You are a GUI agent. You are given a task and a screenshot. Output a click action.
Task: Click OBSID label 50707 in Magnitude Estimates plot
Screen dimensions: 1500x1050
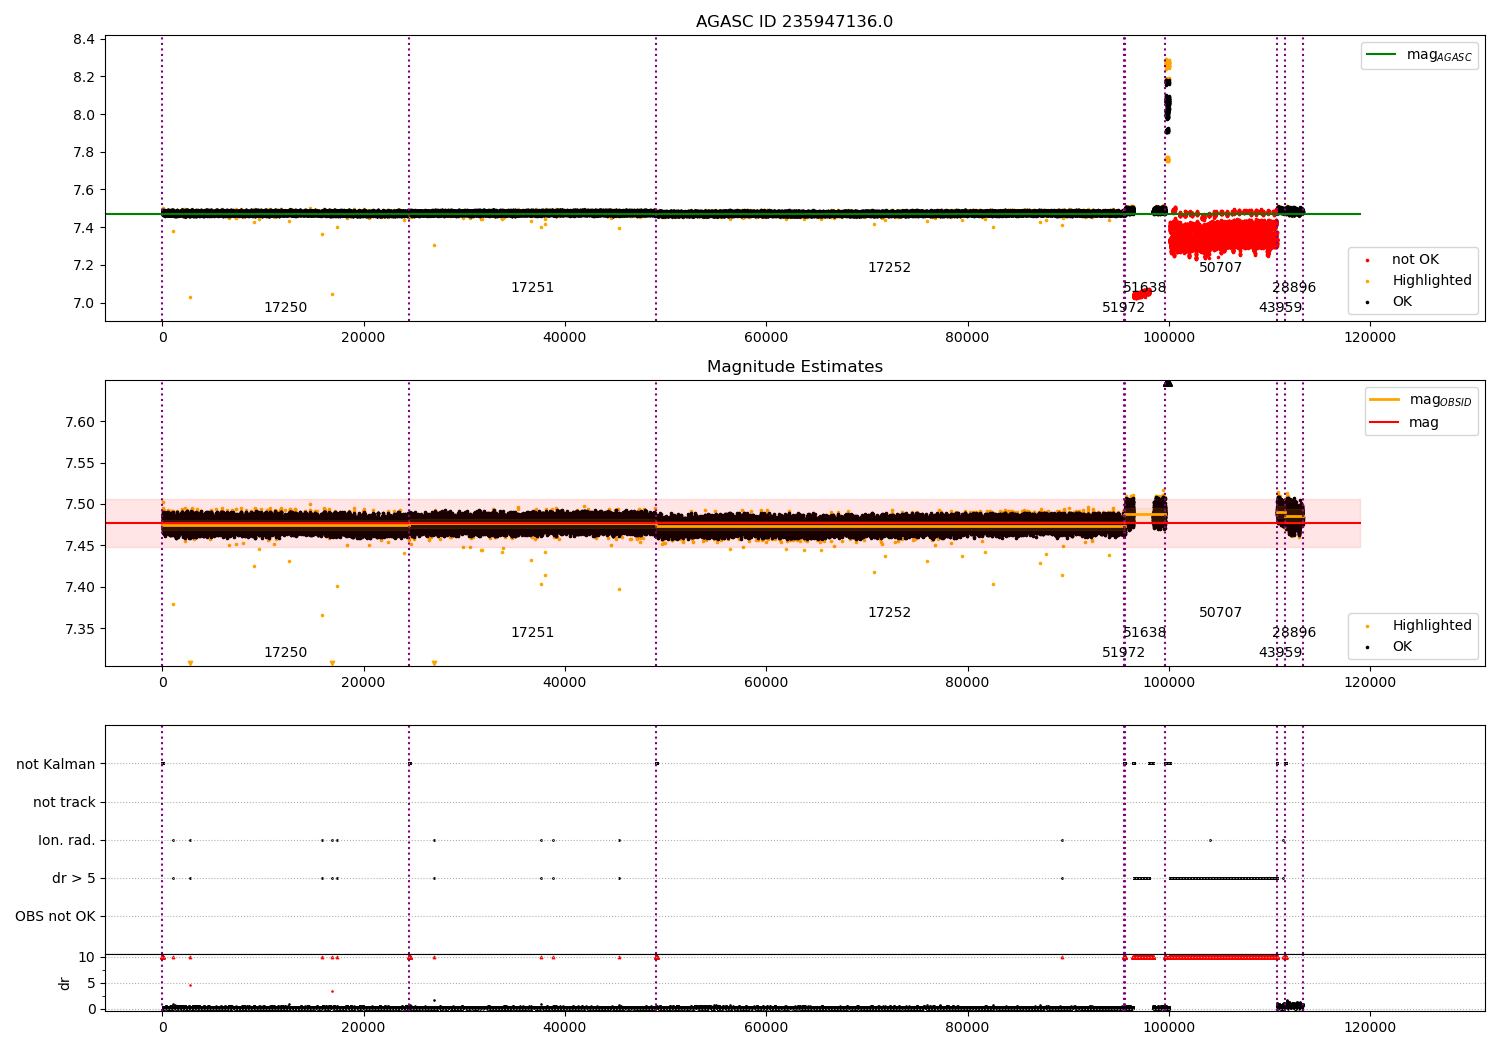point(1220,613)
